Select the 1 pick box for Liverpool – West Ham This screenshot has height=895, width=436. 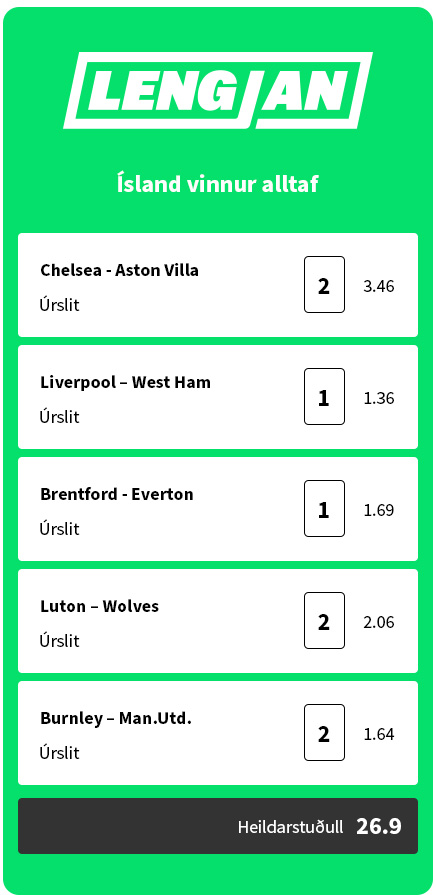(324, 396)
